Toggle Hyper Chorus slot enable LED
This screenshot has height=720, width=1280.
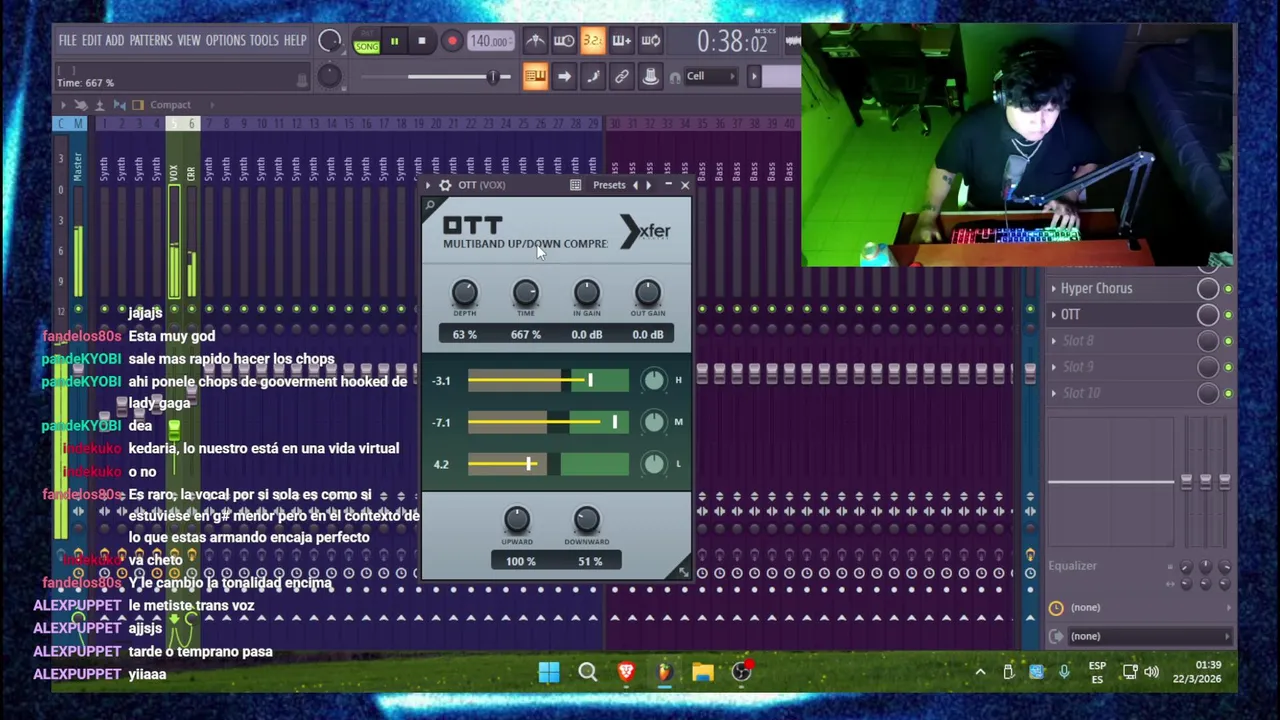1228,289
